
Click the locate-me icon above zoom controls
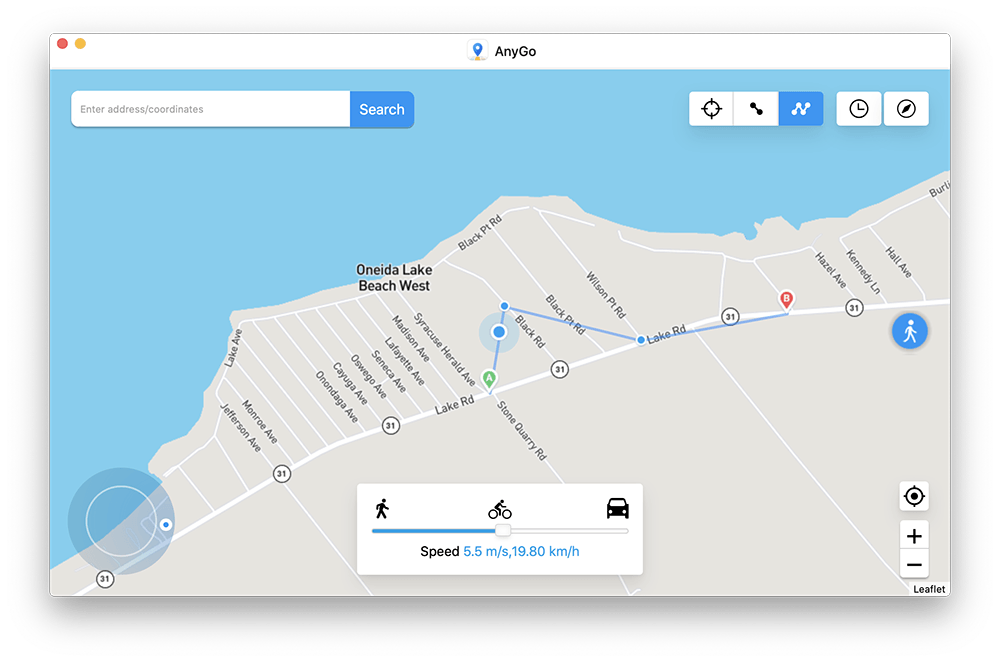click(913, 496)
